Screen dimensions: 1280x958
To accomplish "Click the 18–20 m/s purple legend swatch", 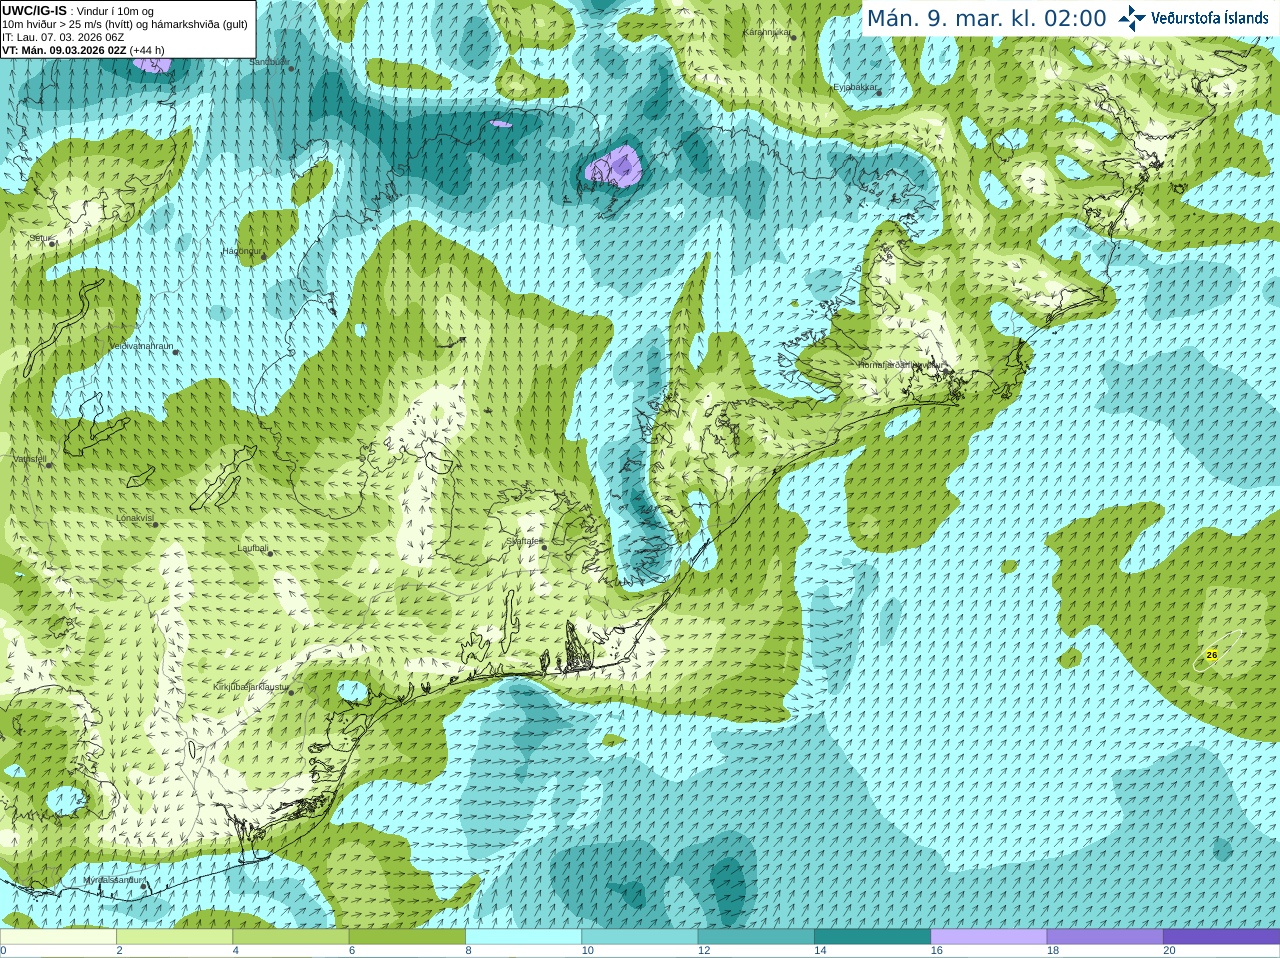I will [x=1104, y=937].
